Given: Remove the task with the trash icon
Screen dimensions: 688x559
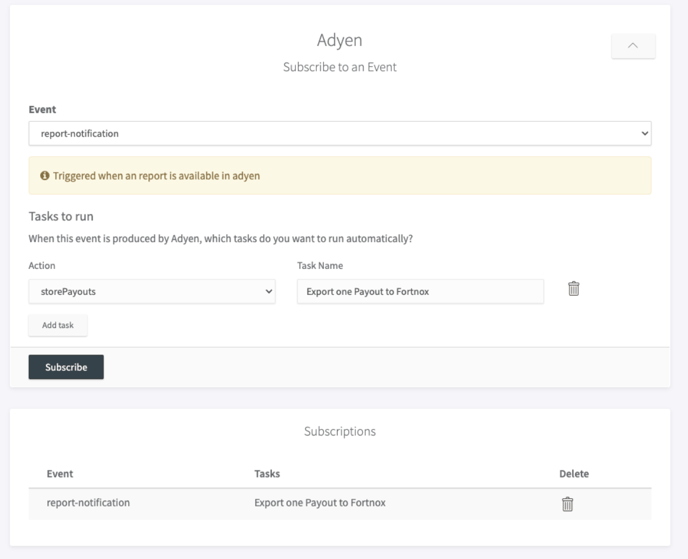Looking at the screenshot, I should click(x=574, y=289).
